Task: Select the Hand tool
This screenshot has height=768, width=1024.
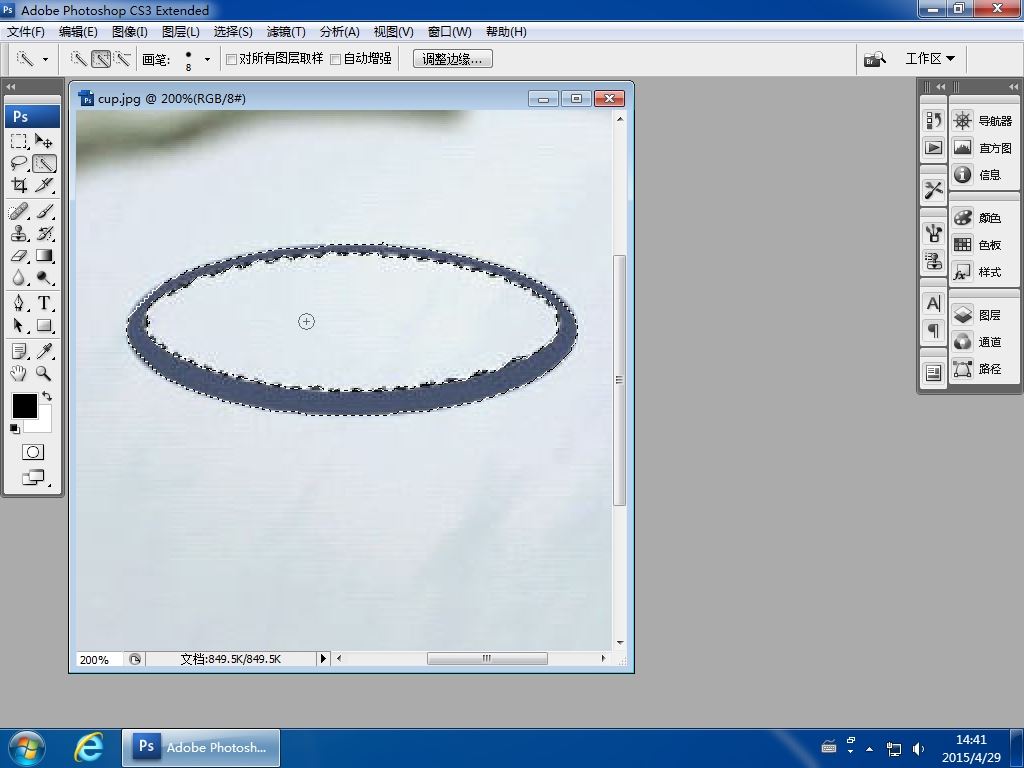Action: click(19, 374)
